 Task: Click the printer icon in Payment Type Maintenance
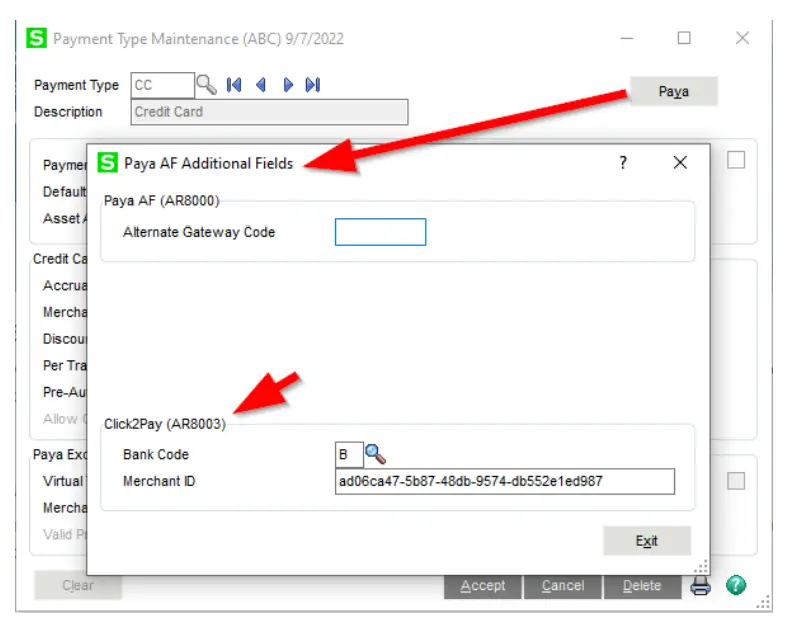point(700,586)
